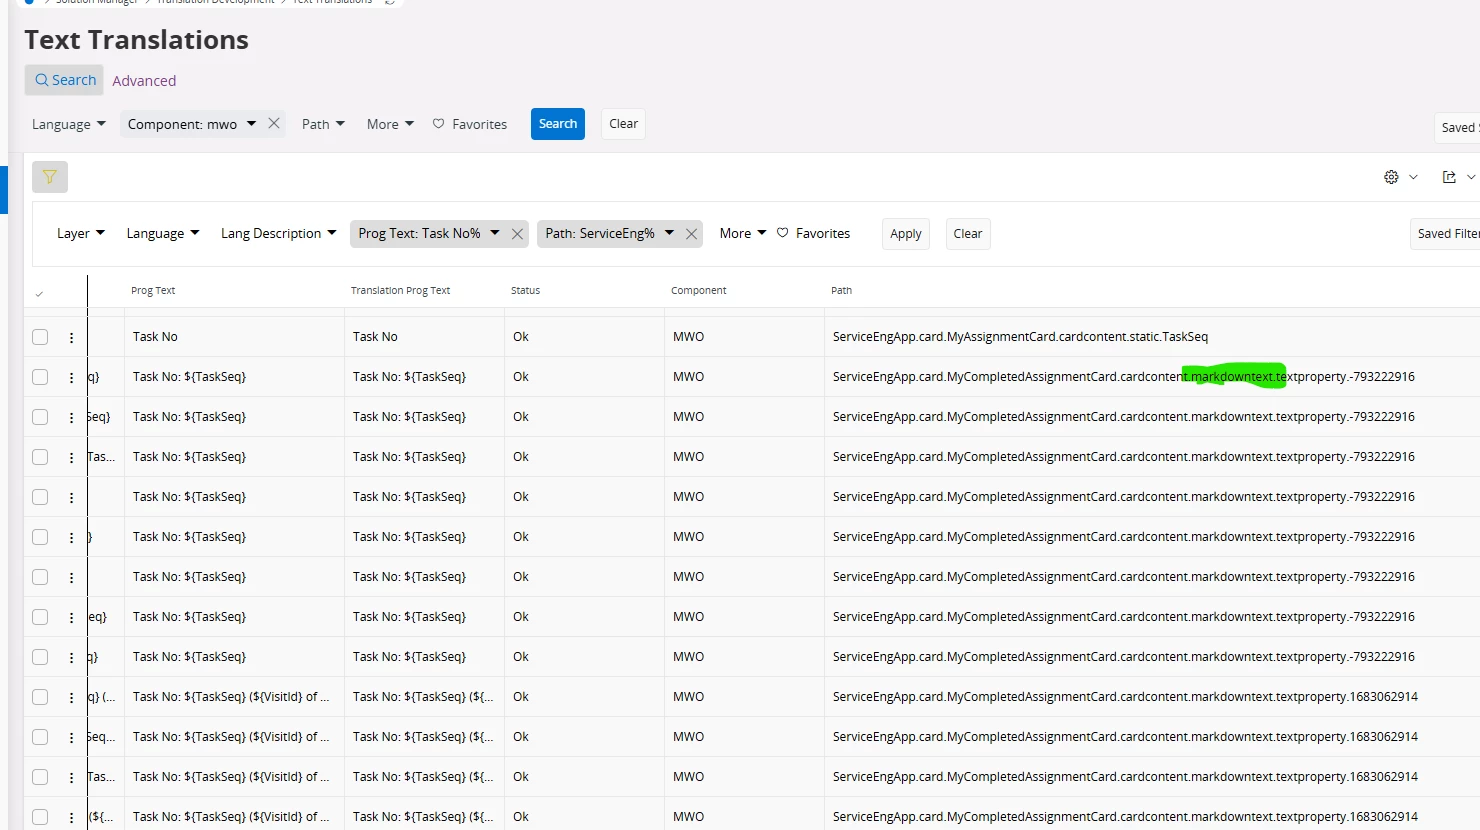The width and height of the screenshot is (1480, 830).
Task: Expand the Path: ServiceEng% chip arrow
Action: point(669,233)
